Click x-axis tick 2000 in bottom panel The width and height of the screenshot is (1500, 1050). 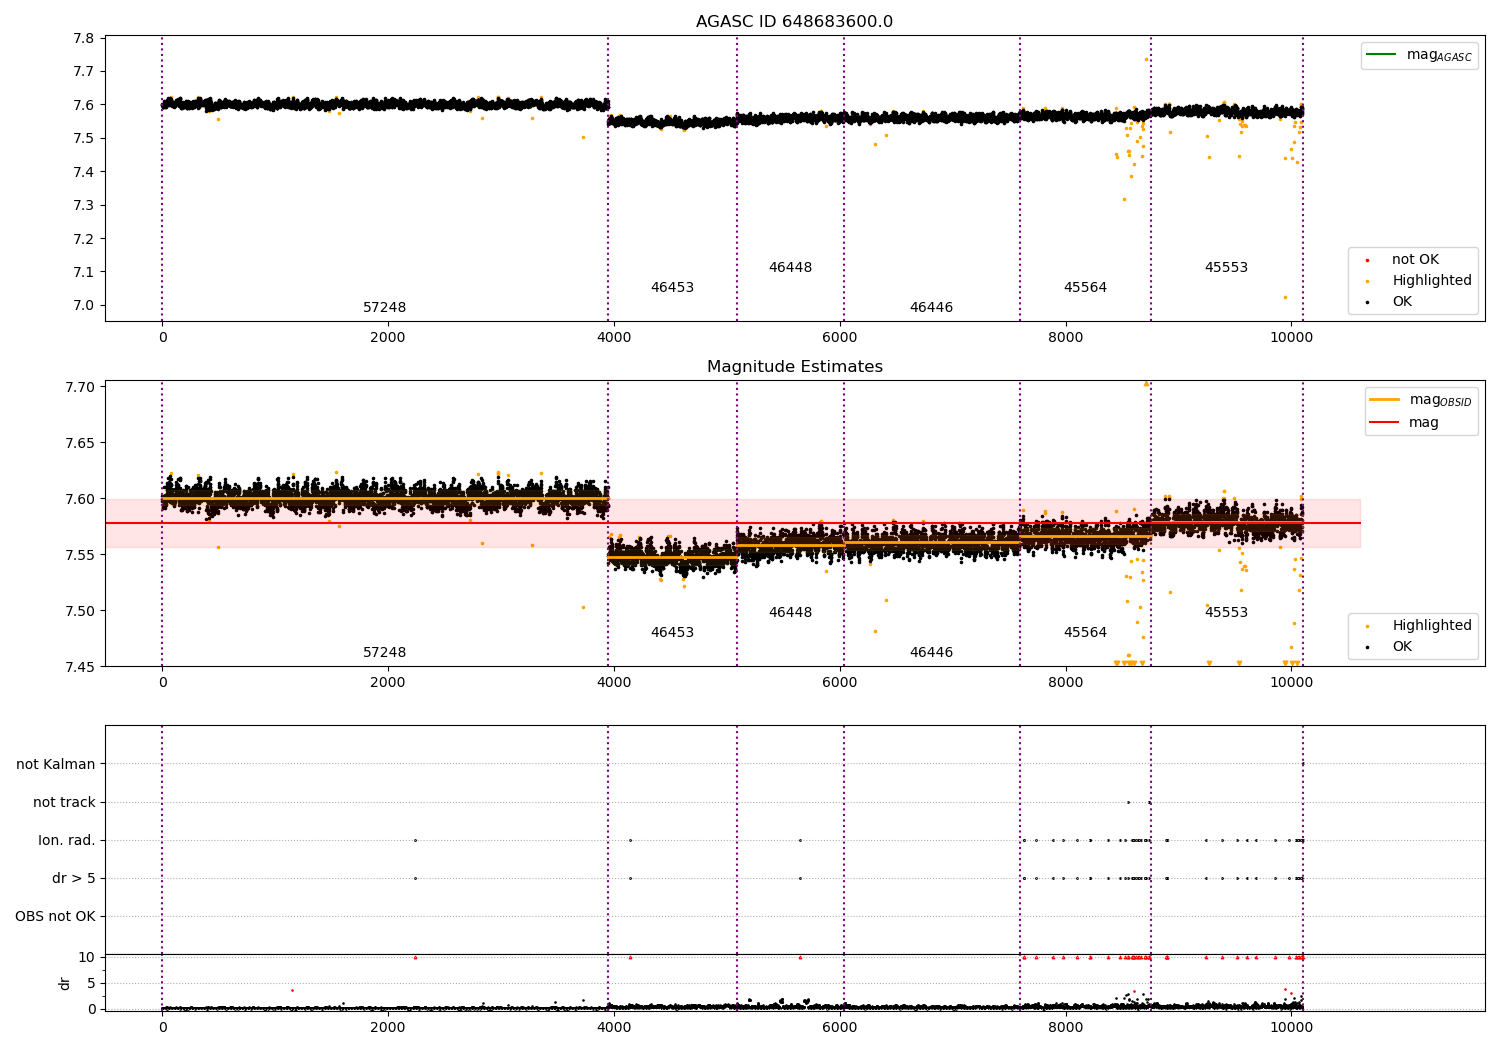388,1027
